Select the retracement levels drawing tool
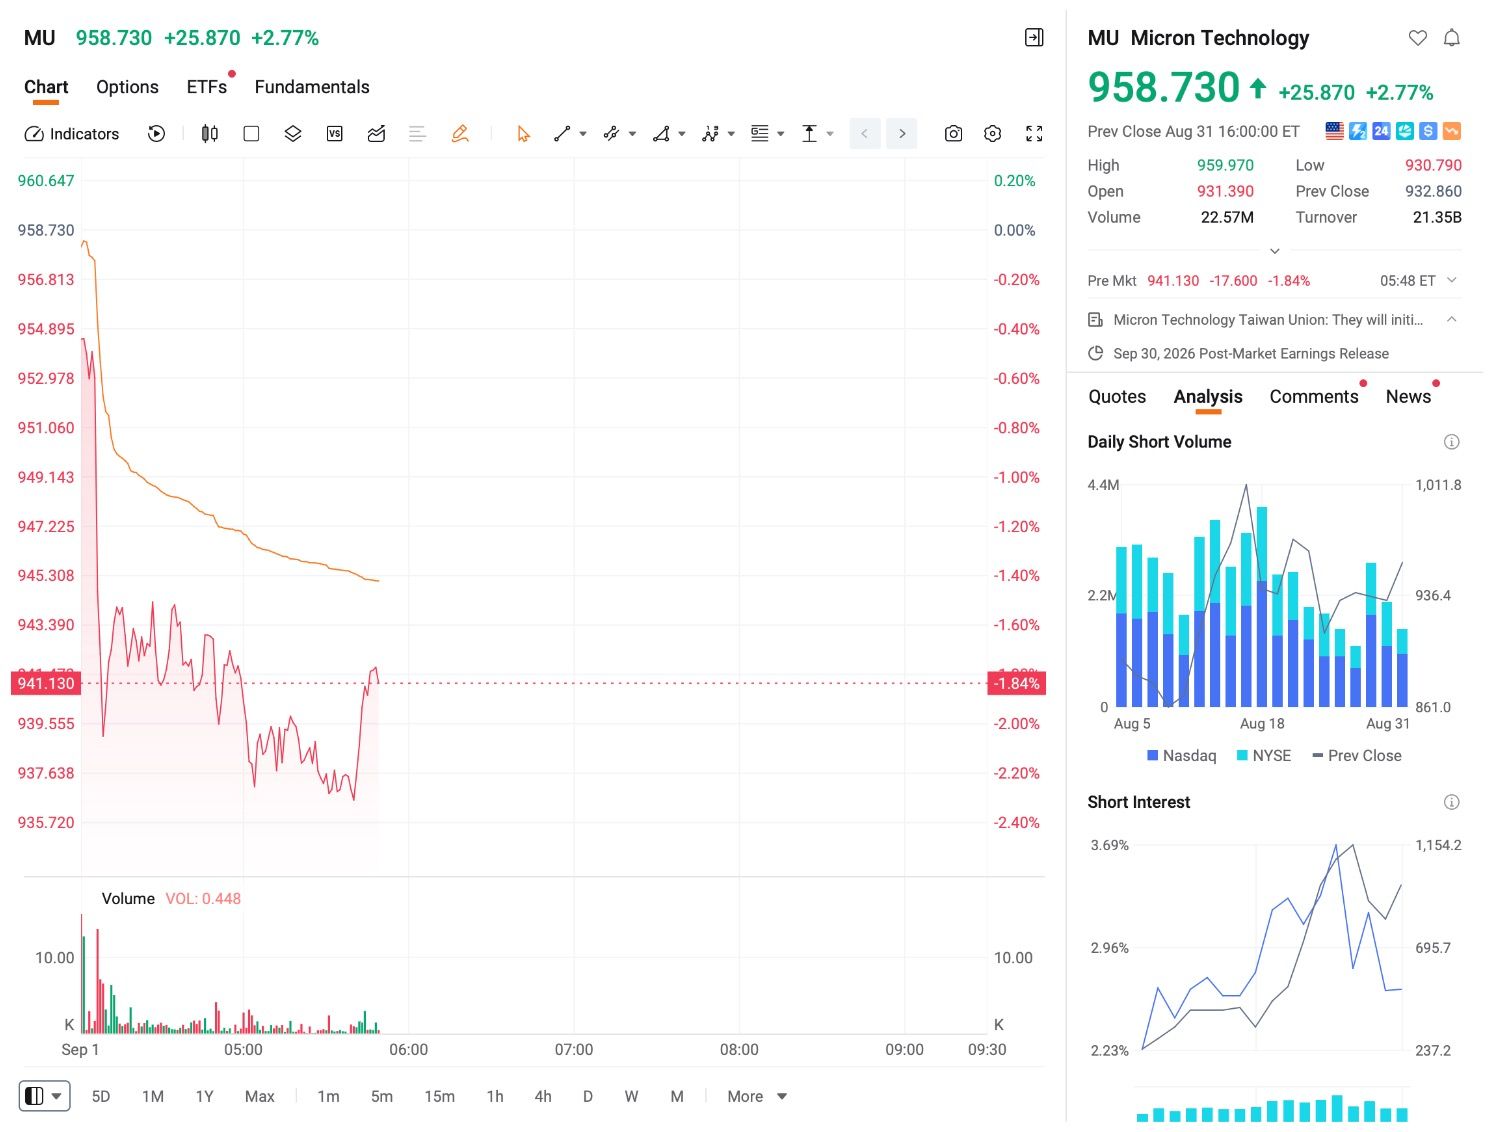Image resolution: width=1493 pixels, height=1132 pixels. (x=760, y=134)
